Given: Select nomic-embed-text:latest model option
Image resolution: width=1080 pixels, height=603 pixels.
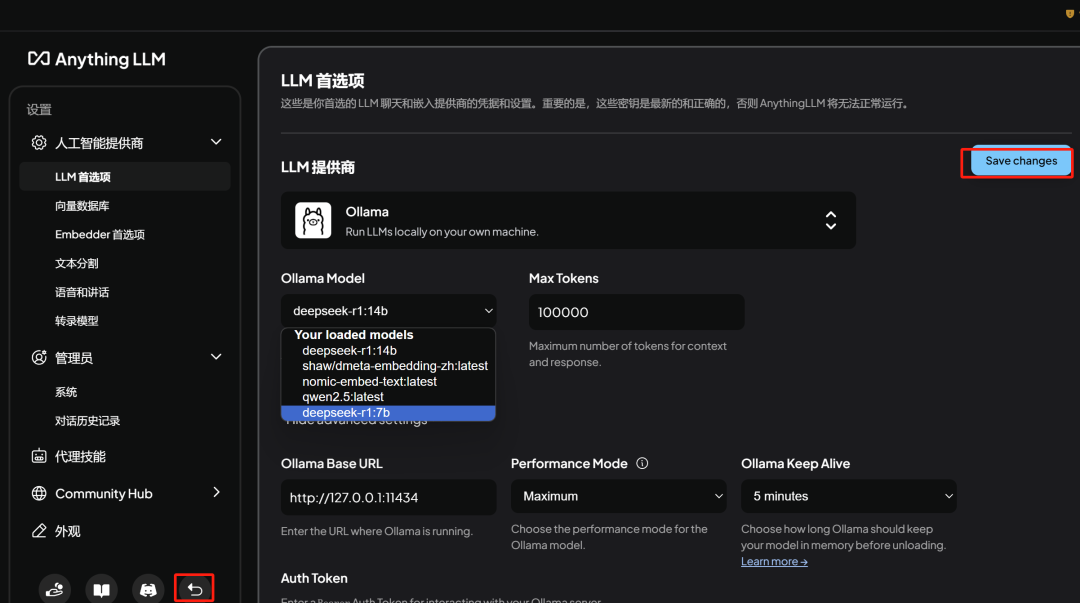Looking at the screenshot, I should 388,382.
